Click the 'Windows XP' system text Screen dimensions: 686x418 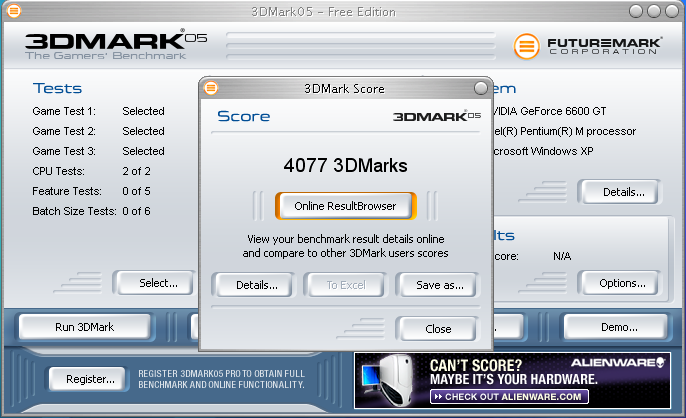[562, 151]
